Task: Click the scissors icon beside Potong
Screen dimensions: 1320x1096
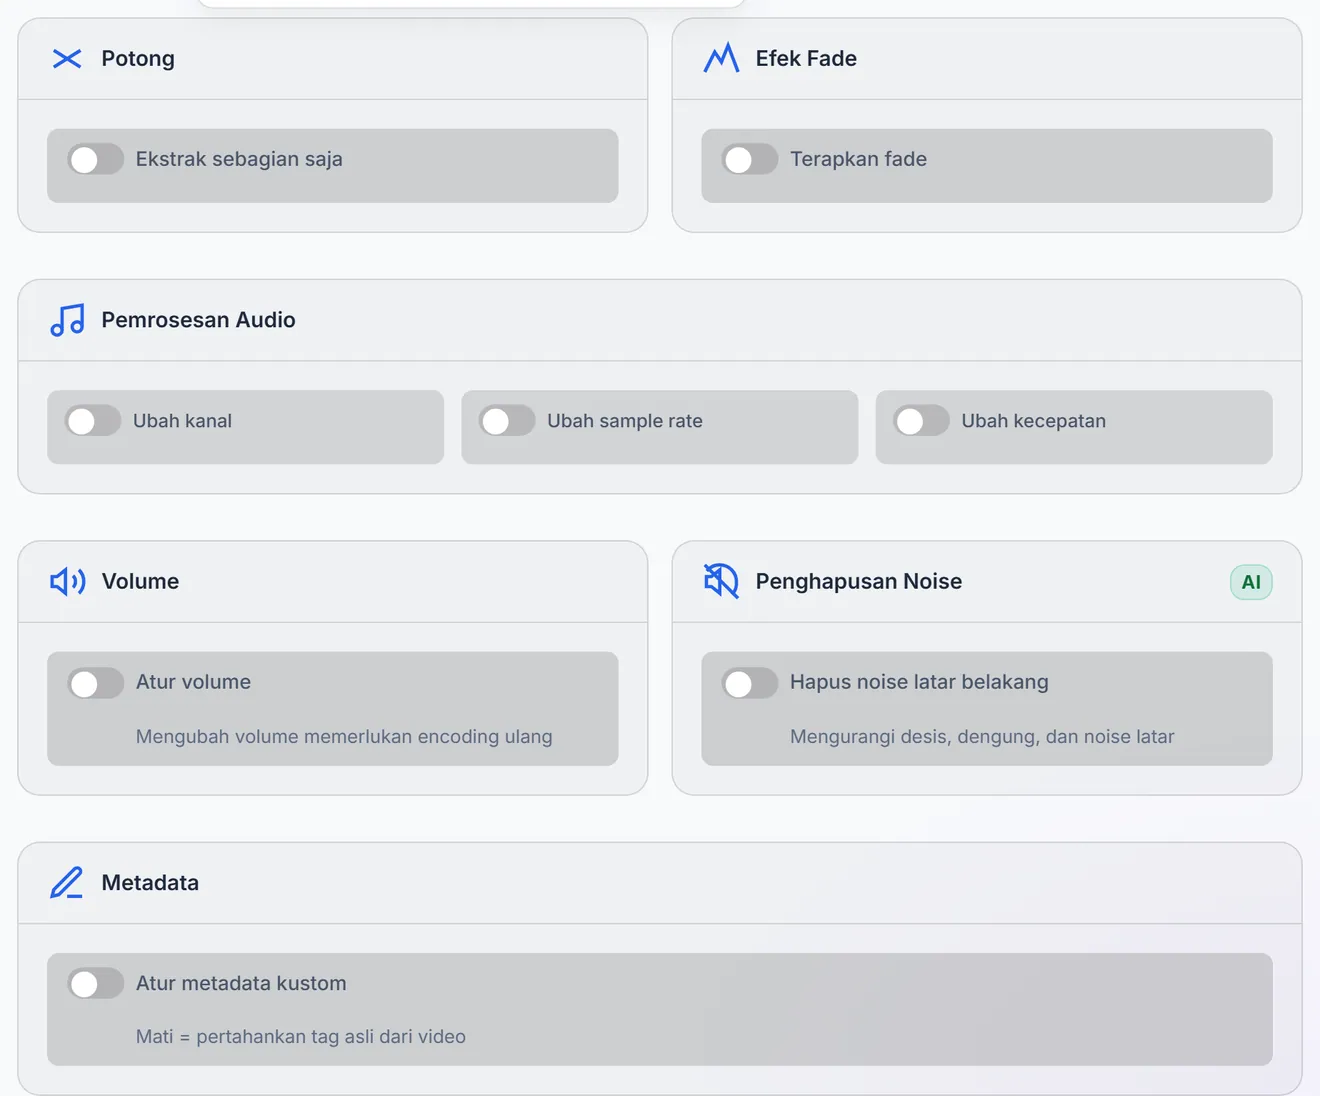Action: click(67, 59)
